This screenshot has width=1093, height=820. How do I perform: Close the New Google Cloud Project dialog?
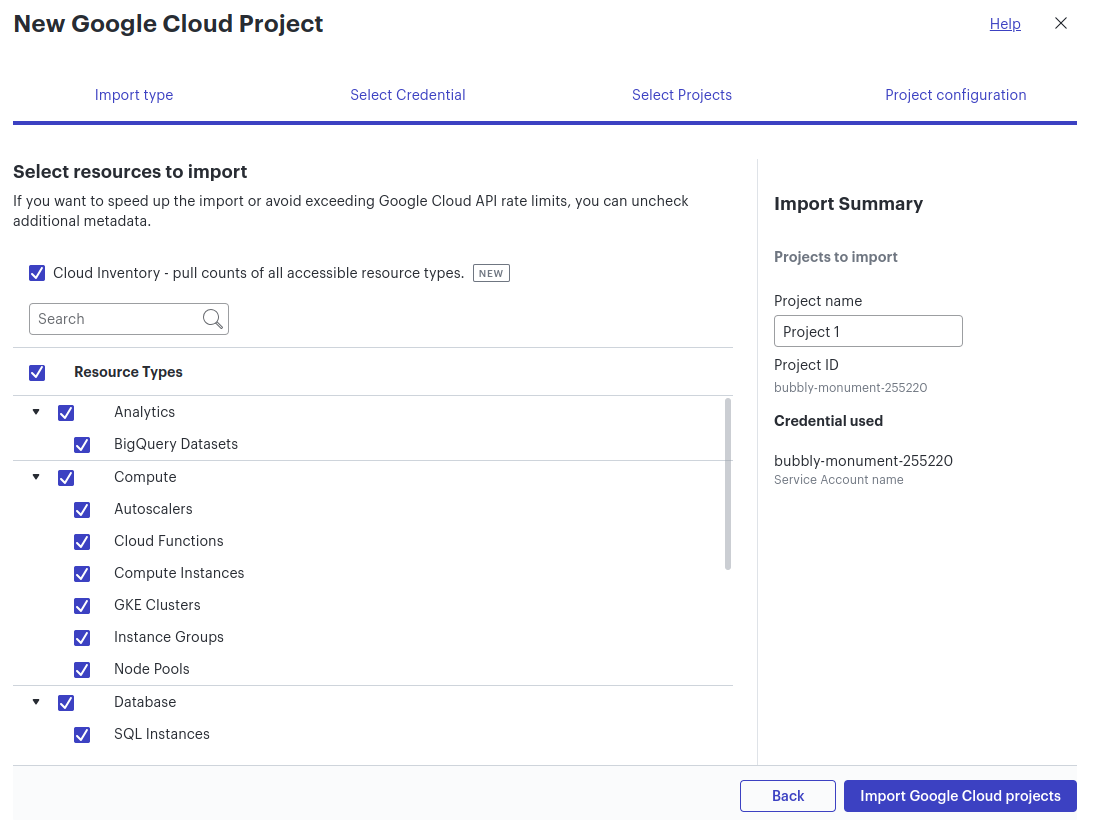coord(1060,24)
